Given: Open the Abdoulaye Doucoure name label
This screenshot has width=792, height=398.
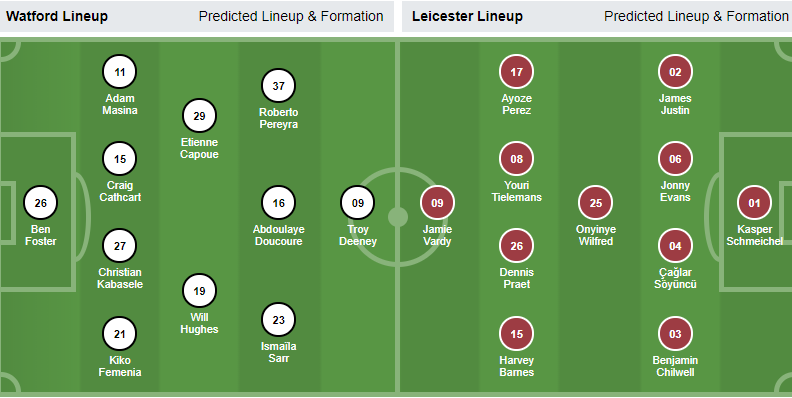Looking at the screenshot, I should (x=278, y=235).
